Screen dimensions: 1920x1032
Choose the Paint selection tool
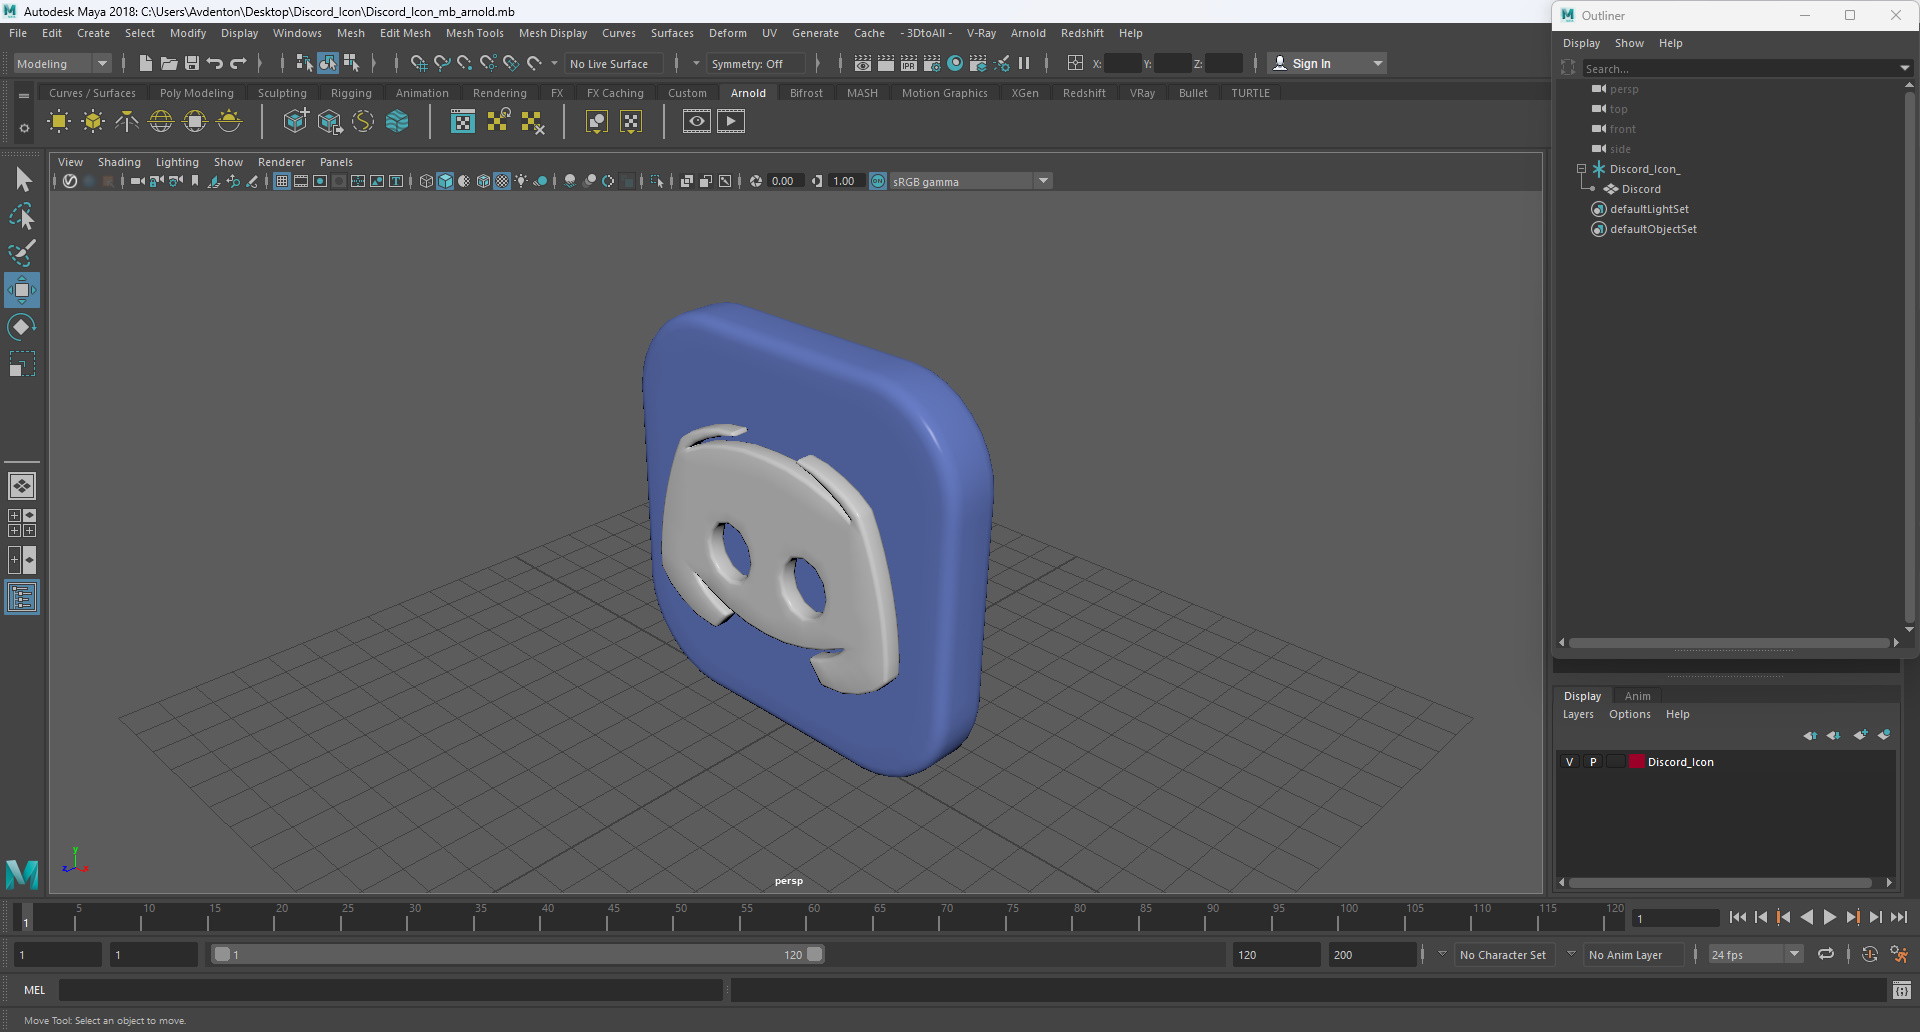point(22,253)
